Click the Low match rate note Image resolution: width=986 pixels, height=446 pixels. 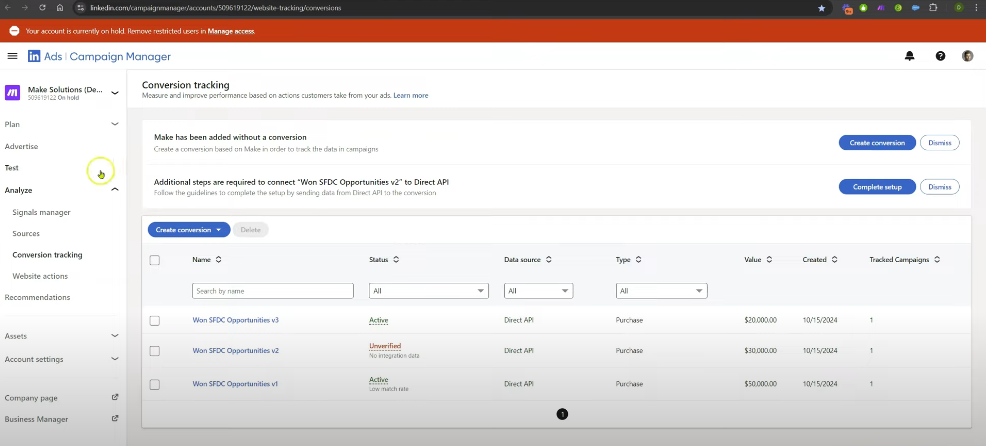(387, 389)
